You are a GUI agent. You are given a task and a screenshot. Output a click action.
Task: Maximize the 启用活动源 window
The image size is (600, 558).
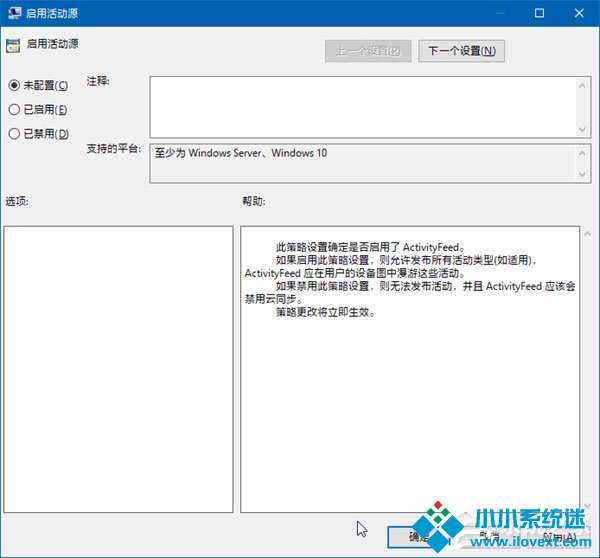pyautogui.click(x=539, y=13)
